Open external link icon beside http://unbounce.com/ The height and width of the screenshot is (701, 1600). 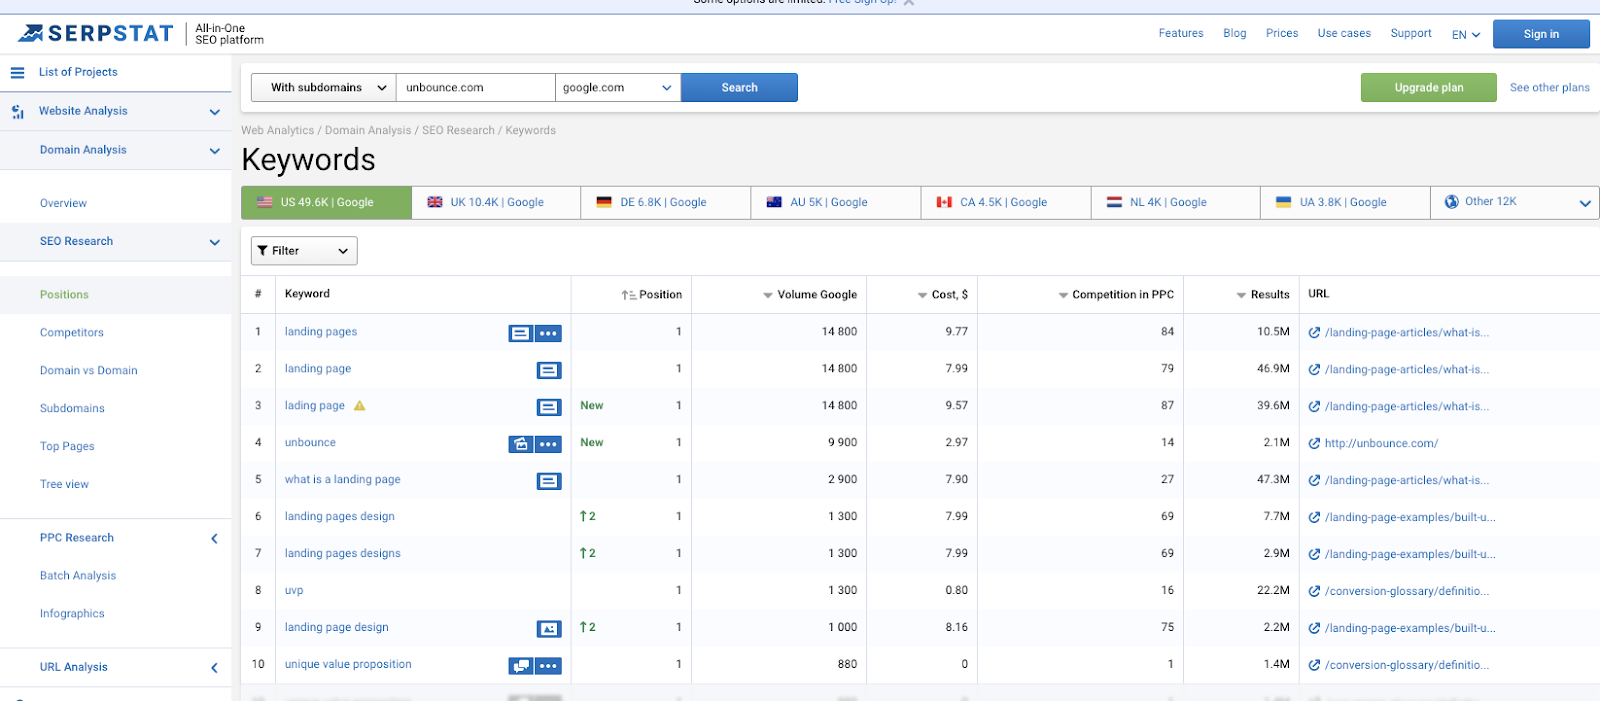pos(1315,444)
